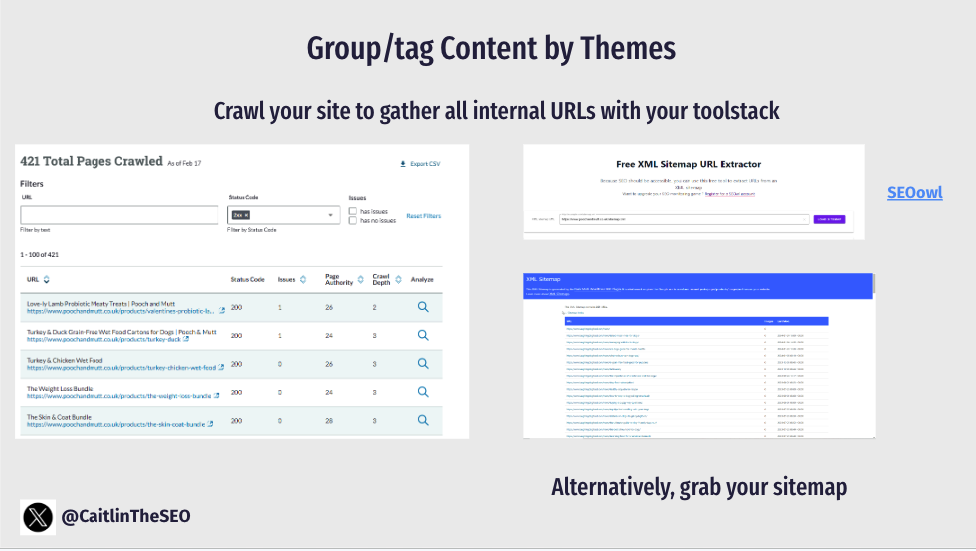Screen dimensions: 976x551
Task: Expand the Status Code filter dropdown
Action: click(331, 215)
